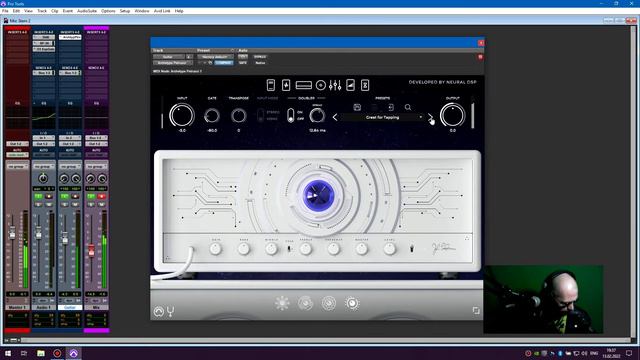Click the save preset icon
Image resolution: width=640 pixels, height=360 pixels.
[x=357, y=107]
